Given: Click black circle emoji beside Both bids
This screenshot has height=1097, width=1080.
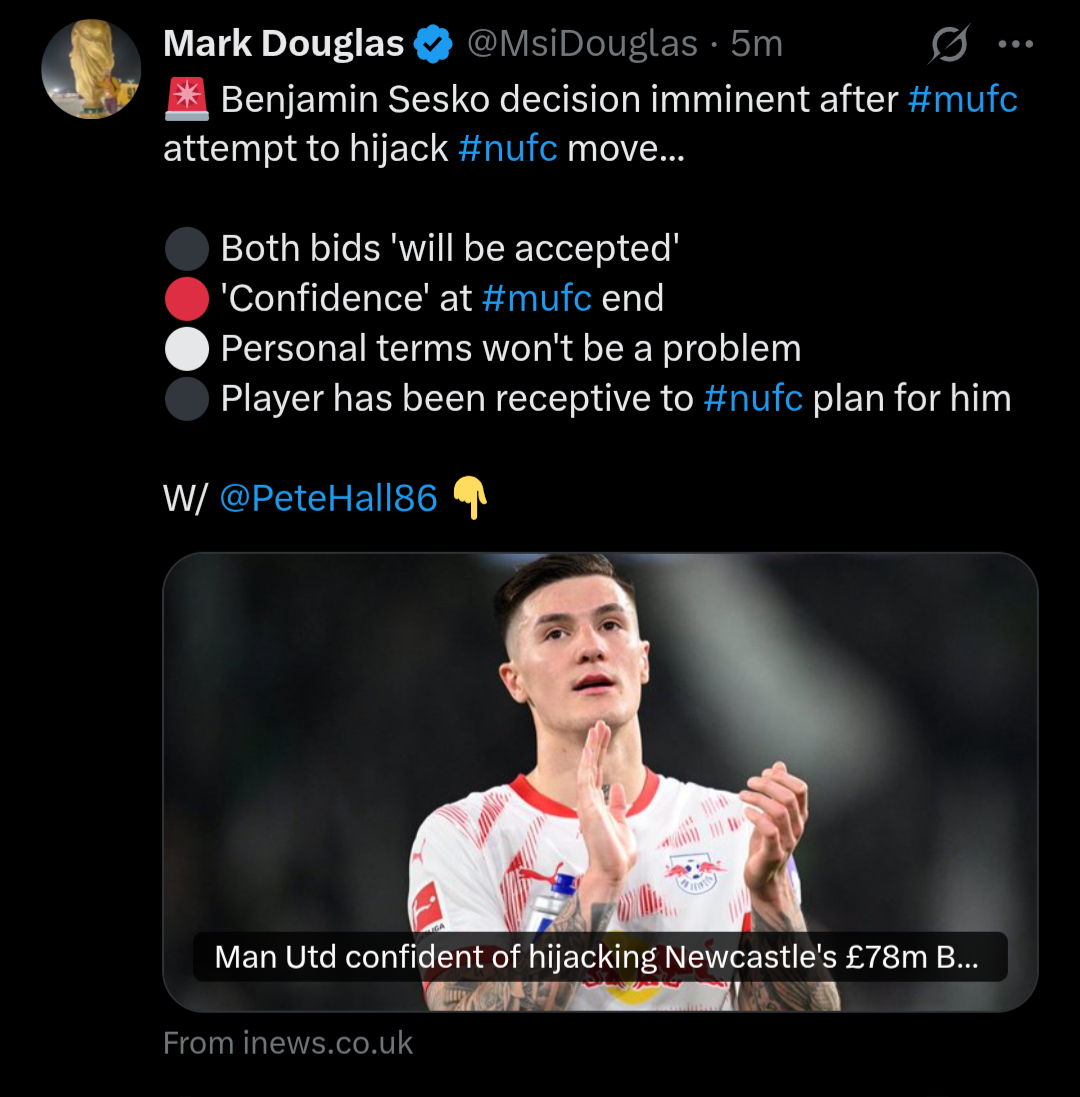Looking at the screenshot, I should click(186, 248).
